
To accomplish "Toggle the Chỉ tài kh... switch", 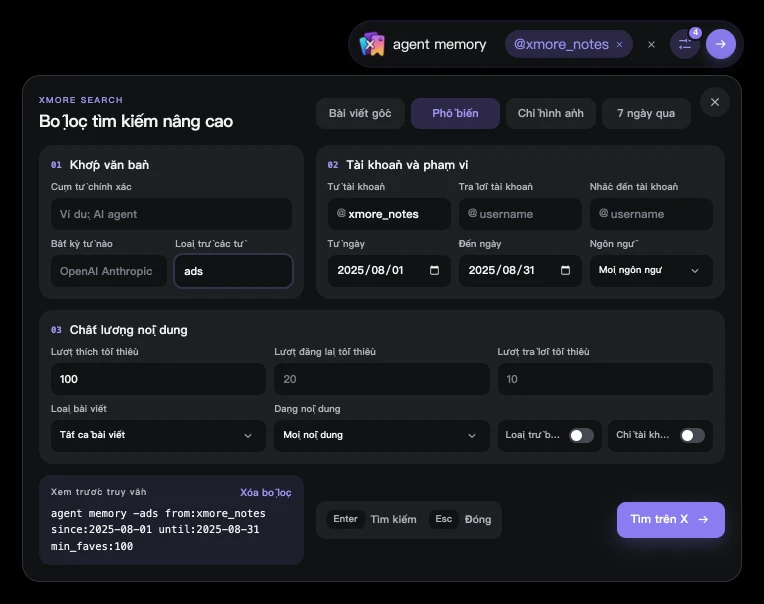I will click(x=692, y=435).
